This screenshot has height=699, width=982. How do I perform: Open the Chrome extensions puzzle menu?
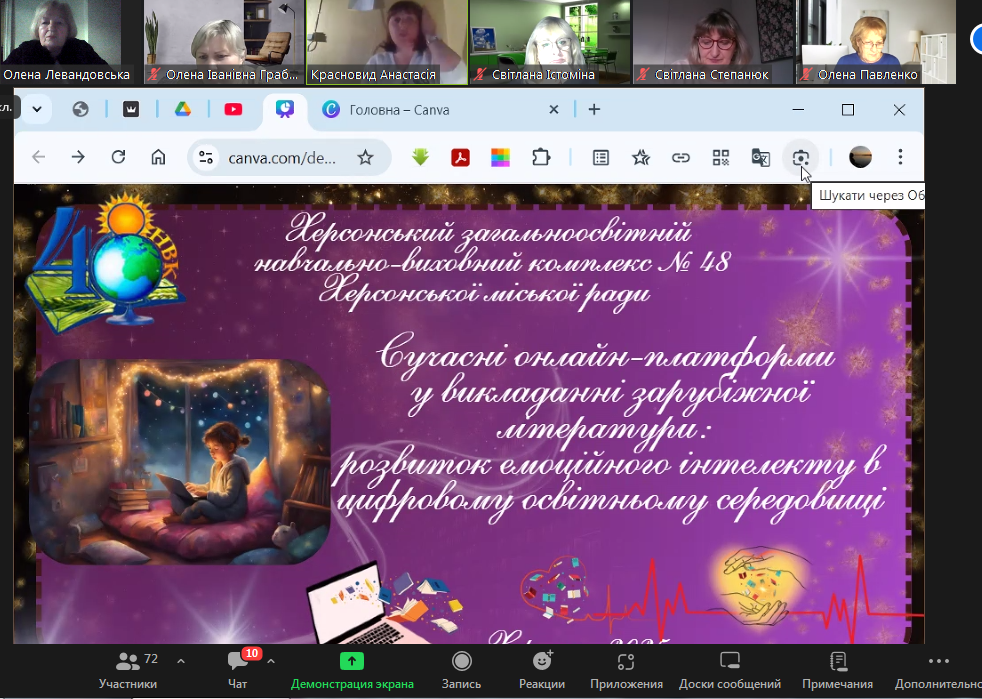click(541, 157)
